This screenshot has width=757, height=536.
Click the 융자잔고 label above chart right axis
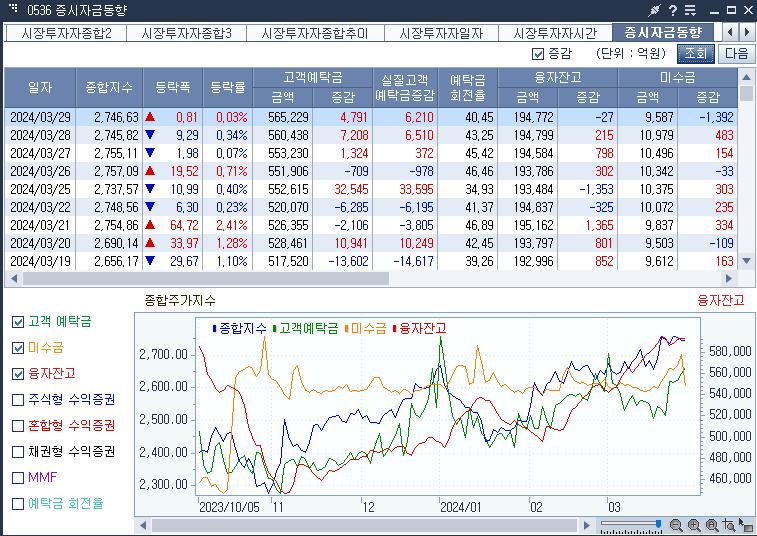click(720, 301)
